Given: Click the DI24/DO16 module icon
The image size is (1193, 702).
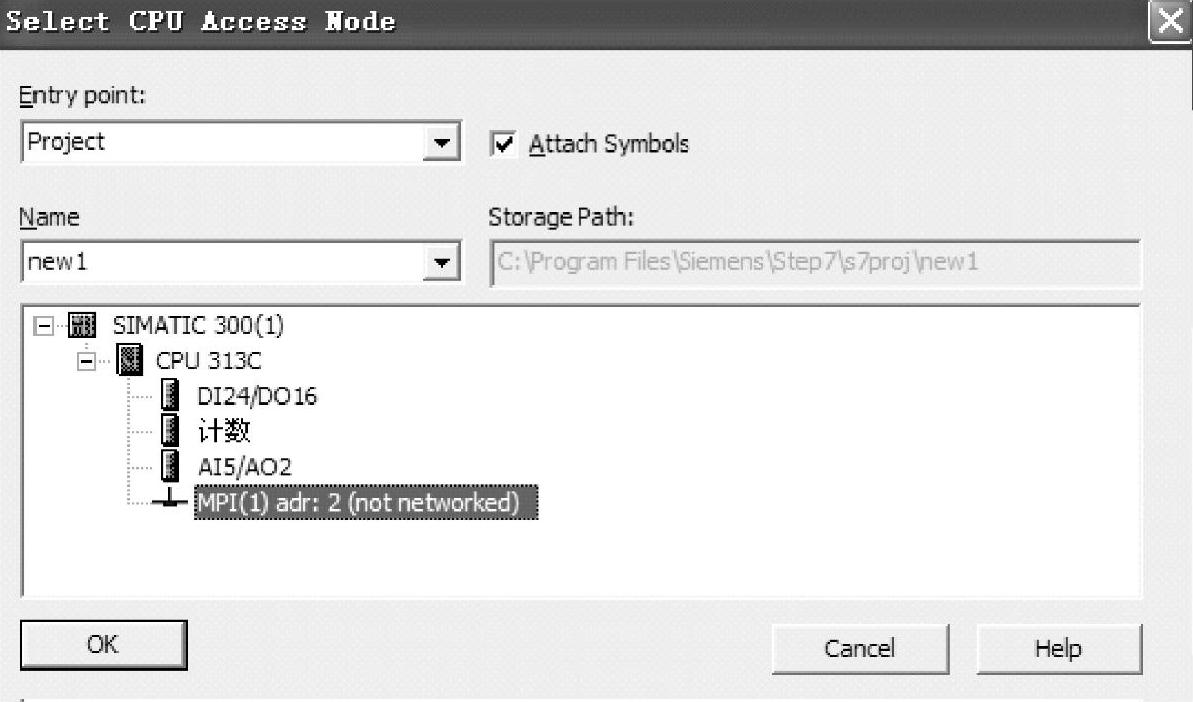Looking at the screenshot, I should pos(169,396).
